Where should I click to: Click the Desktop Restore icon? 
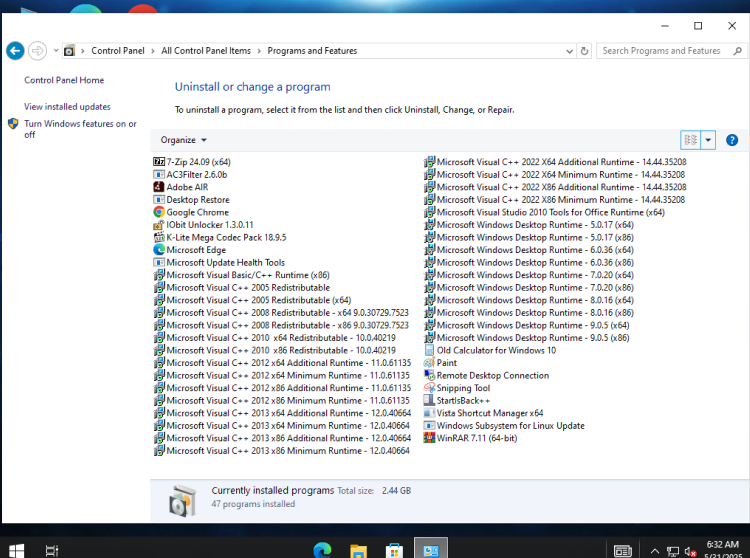pyautogui.click(x=159, y=199)
